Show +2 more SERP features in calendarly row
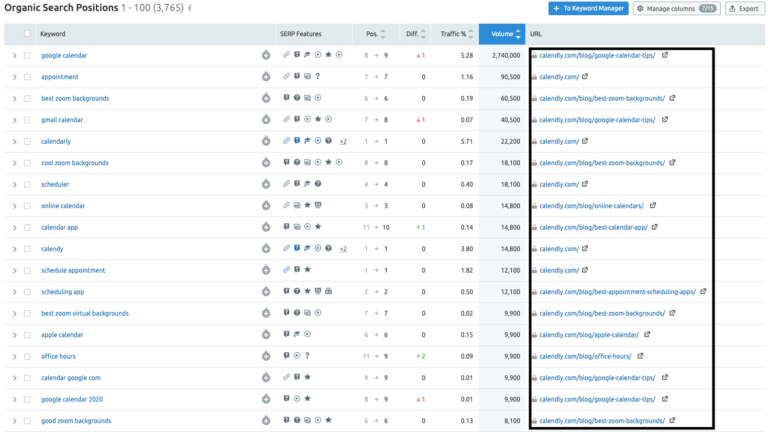768x432 pixels. click(343, 142)
